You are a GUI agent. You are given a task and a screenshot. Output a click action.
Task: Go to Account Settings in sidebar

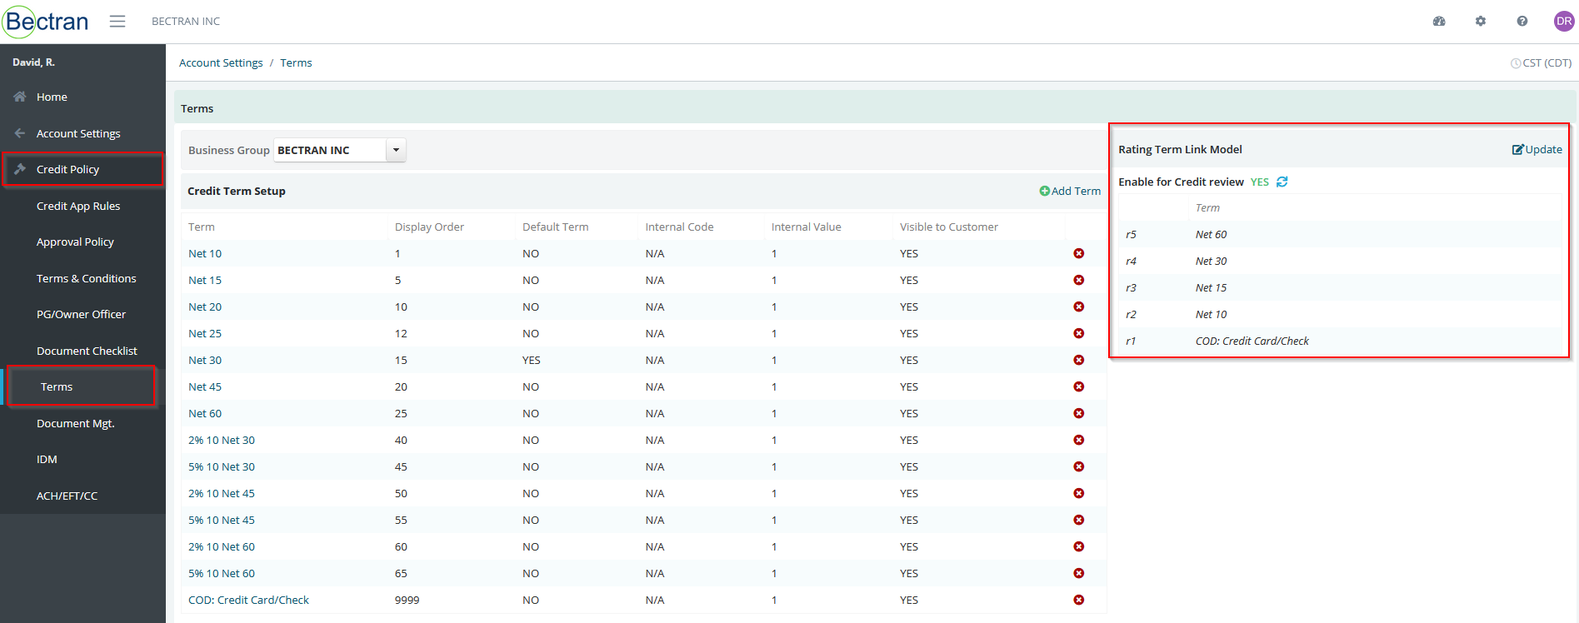point(78,133)
